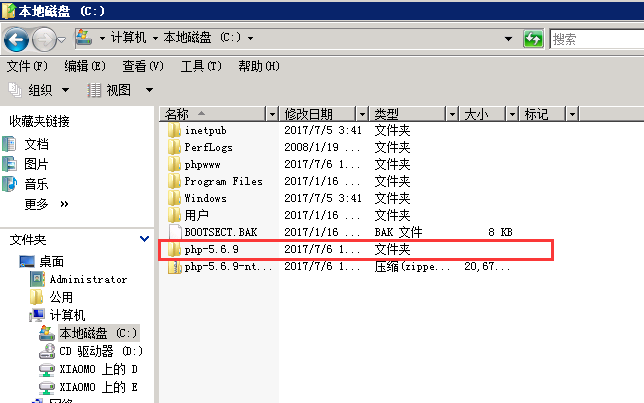Open the 工具(T) menu
The image size is (644, 403).
click(x=201, y=66)
